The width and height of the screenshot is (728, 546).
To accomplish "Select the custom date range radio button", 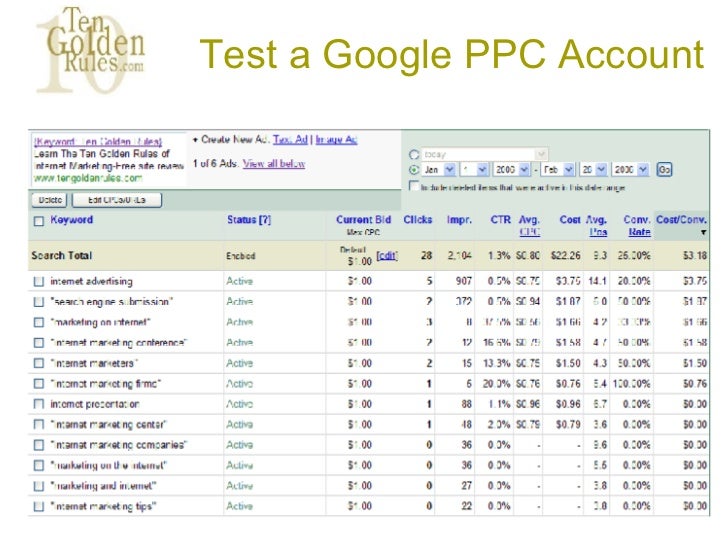I will point(414,170).
